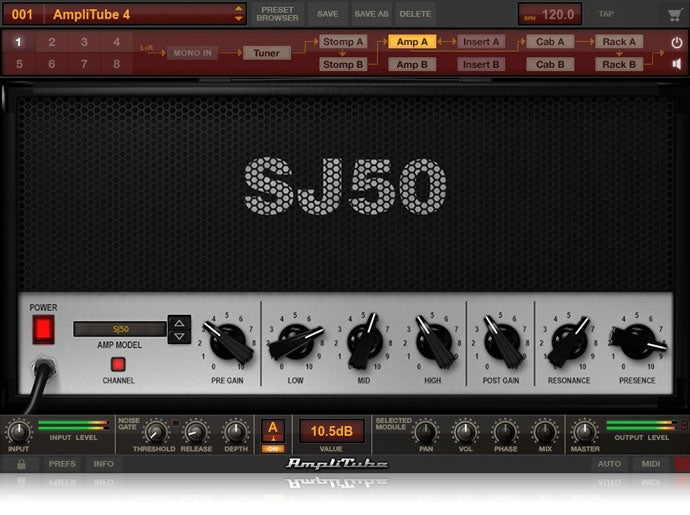Click the power bypass icon at signal chain end
The height and width of the screenshot is (515, 690).
click(677, 42)
